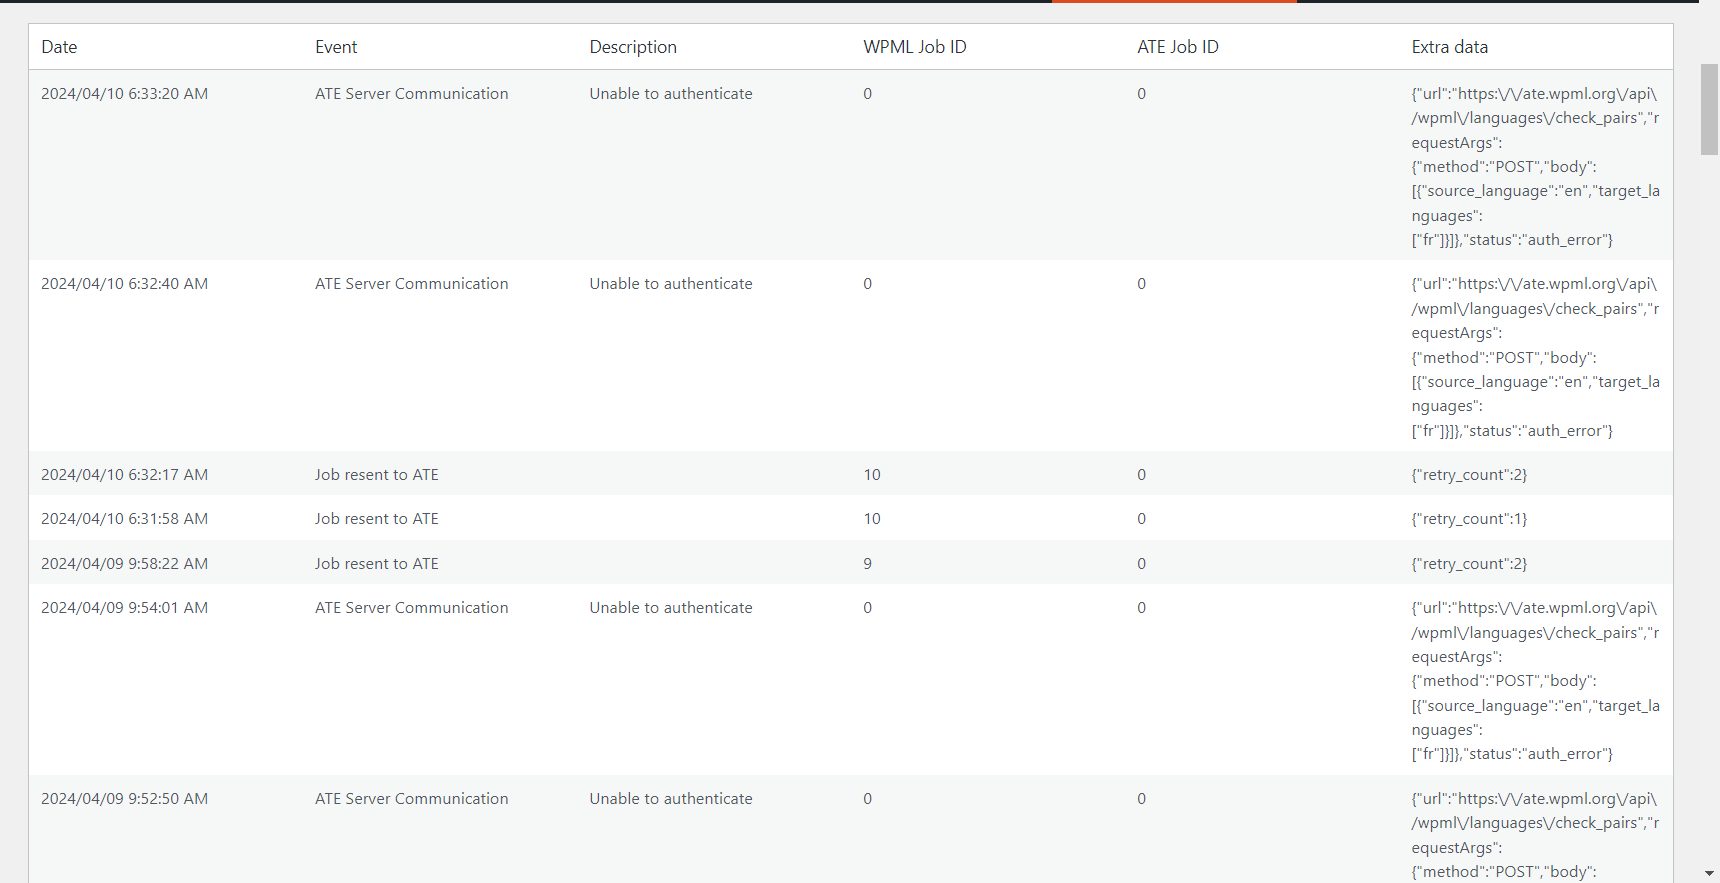Click Job resent to ATE in the 6:32:17 row
1720x883 pixels.
click(x=377, y=475)
